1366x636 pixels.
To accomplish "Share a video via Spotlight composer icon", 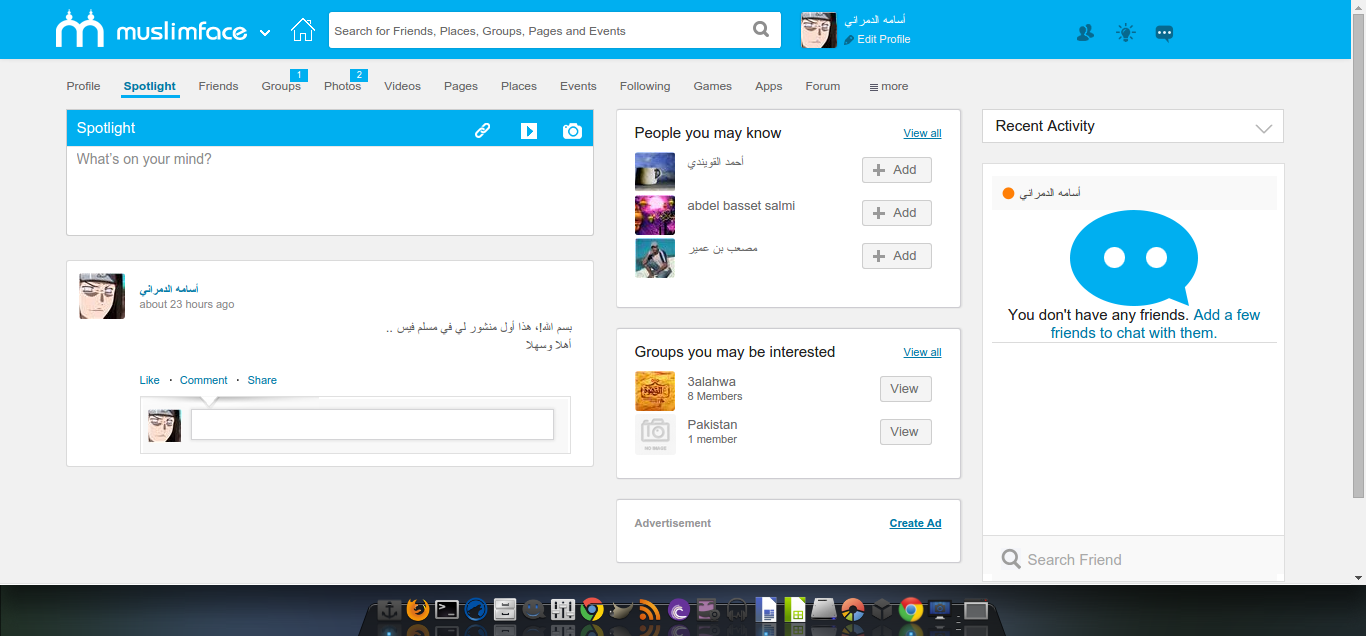I will point(528,129).
